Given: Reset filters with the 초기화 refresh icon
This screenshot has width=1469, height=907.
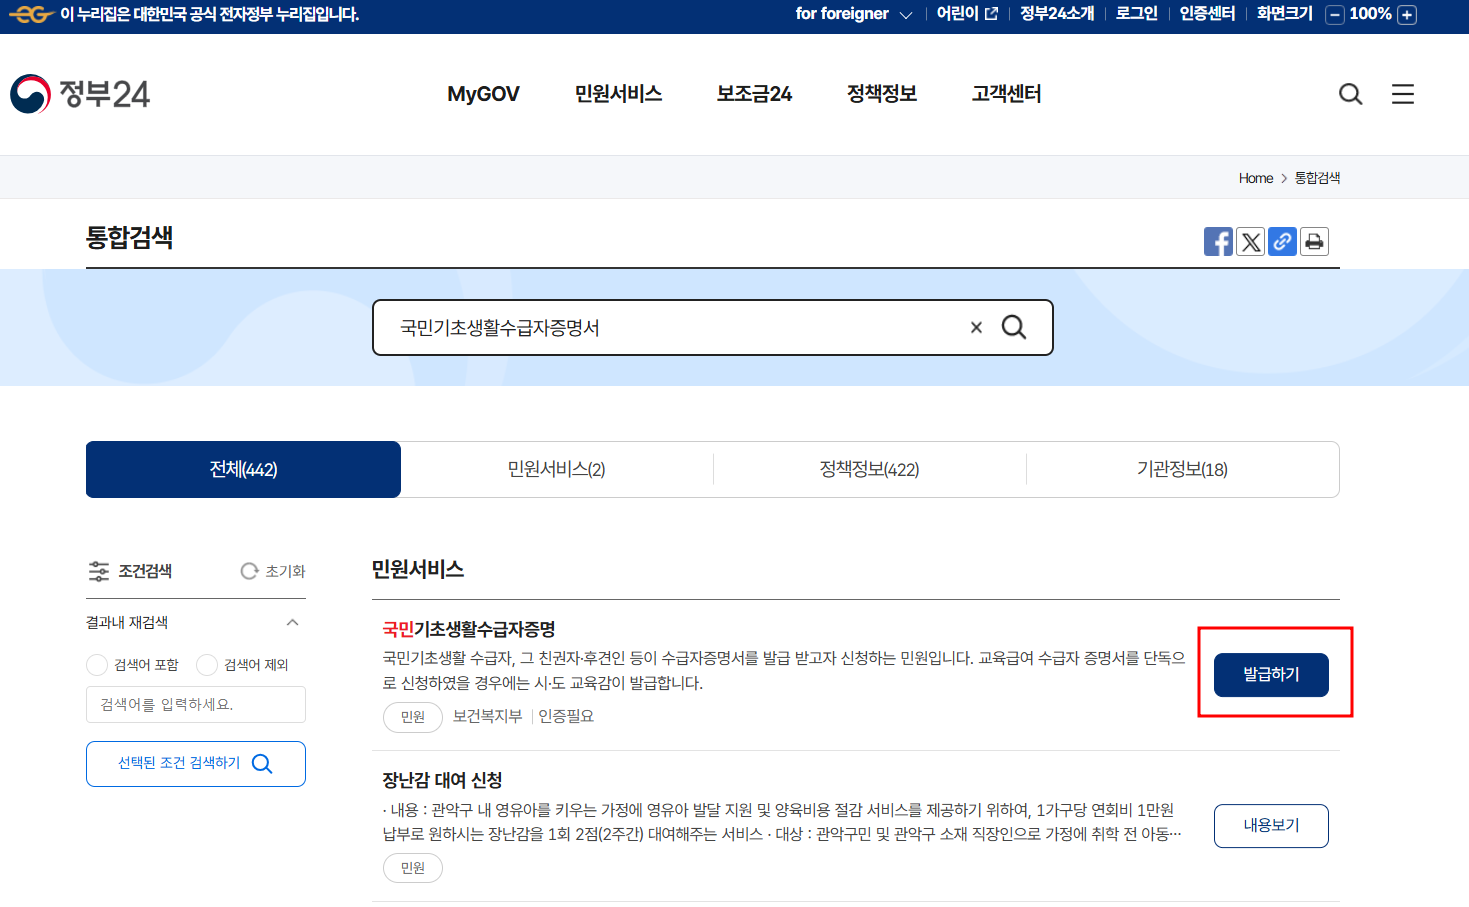Looking at the screenshot, I should click(x=248, y=571).
